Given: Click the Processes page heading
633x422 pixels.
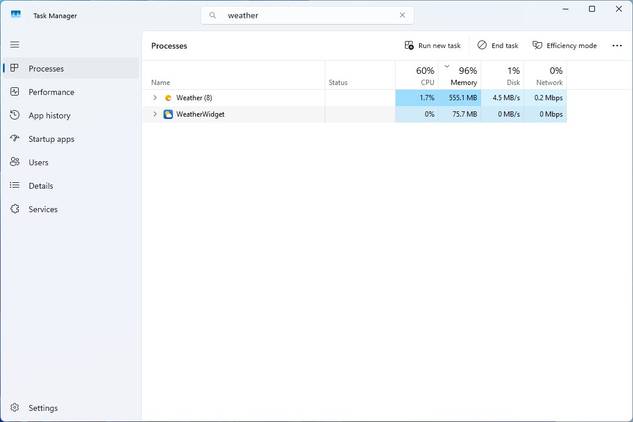Looking at the screenshot, I should (169, 46).
